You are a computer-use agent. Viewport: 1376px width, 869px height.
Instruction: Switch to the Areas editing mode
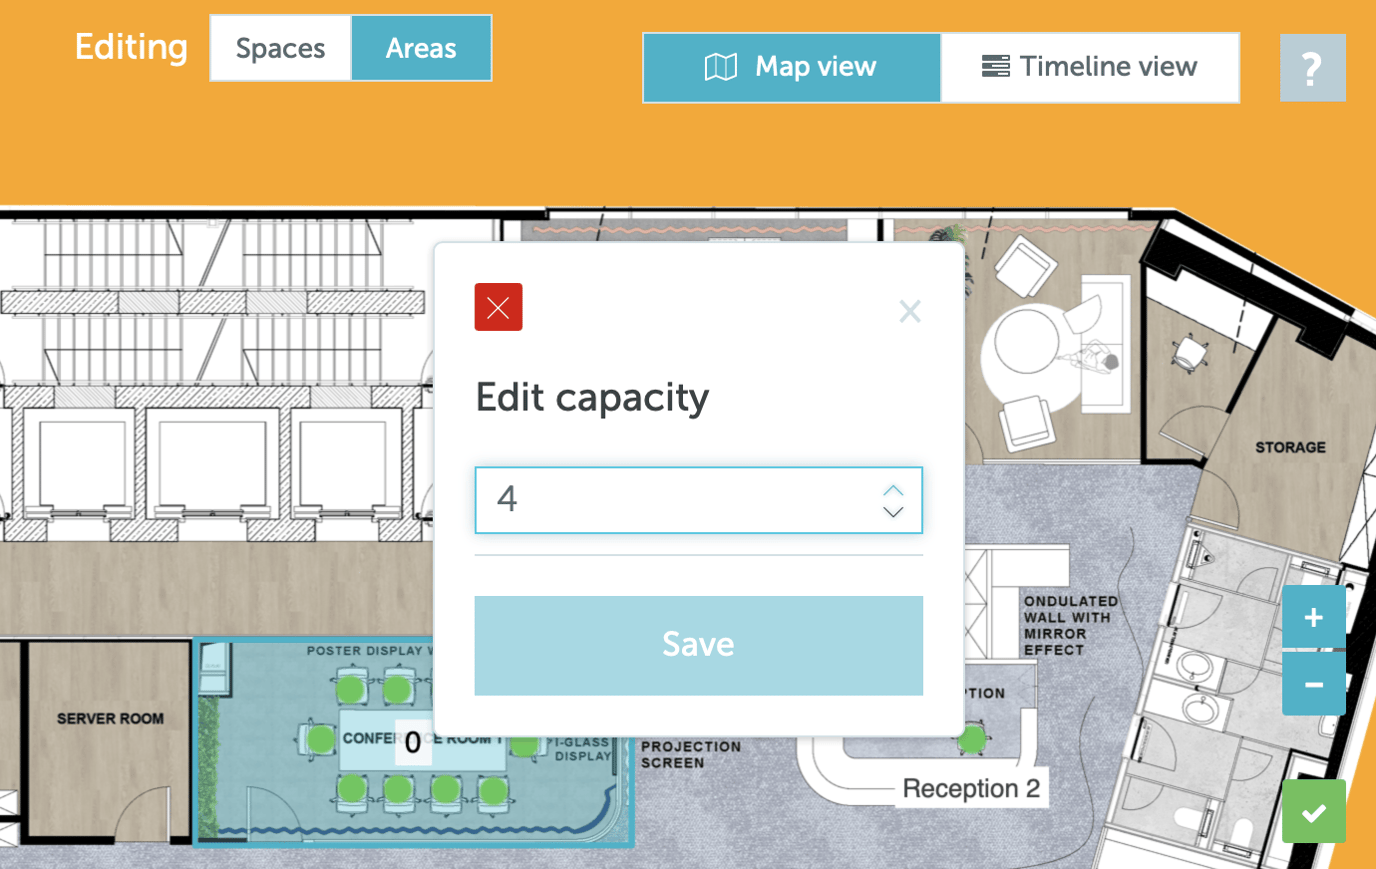(x=420, y=47)
